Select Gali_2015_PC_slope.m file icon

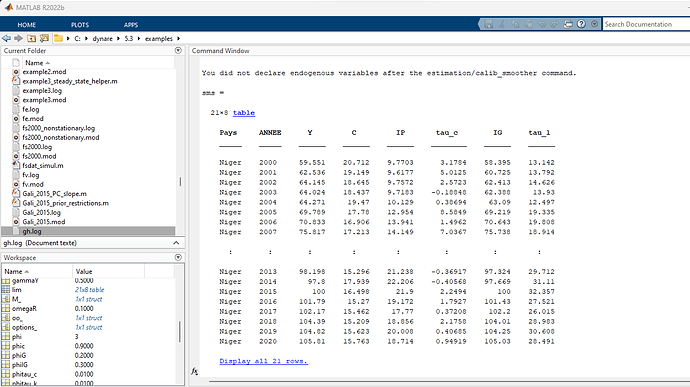tap(16, 193)
